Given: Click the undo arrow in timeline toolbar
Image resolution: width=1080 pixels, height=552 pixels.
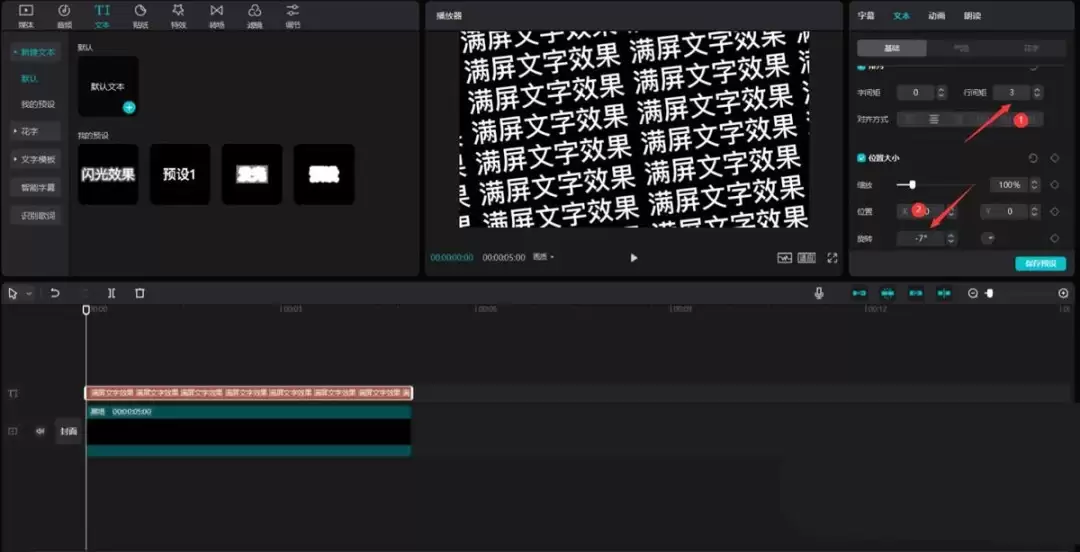Looking at the screenshot, I should 54,293.
